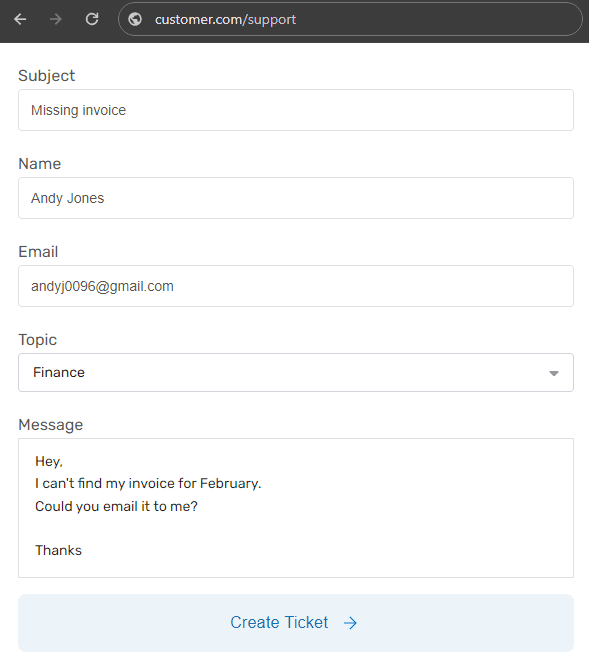This screenshot has height=661, width=589.
Task: Open the Topic dropdown arrow
Action: [554, 373]
